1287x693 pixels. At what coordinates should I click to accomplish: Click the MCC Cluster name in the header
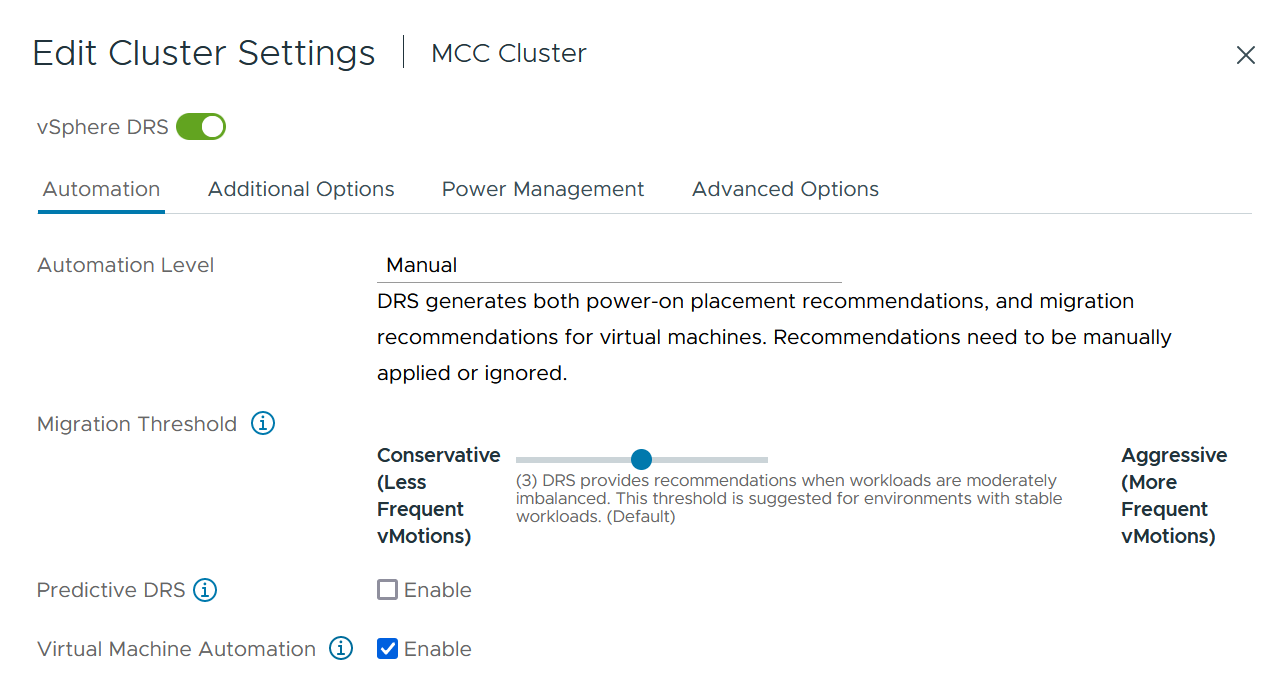(508, 53)
